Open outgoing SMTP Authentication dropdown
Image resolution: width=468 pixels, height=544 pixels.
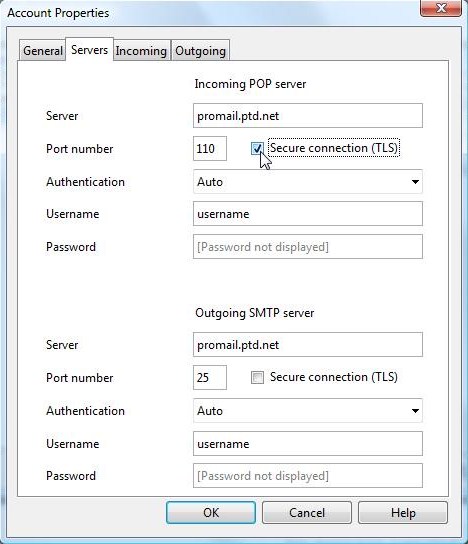(x=308, y=410)
